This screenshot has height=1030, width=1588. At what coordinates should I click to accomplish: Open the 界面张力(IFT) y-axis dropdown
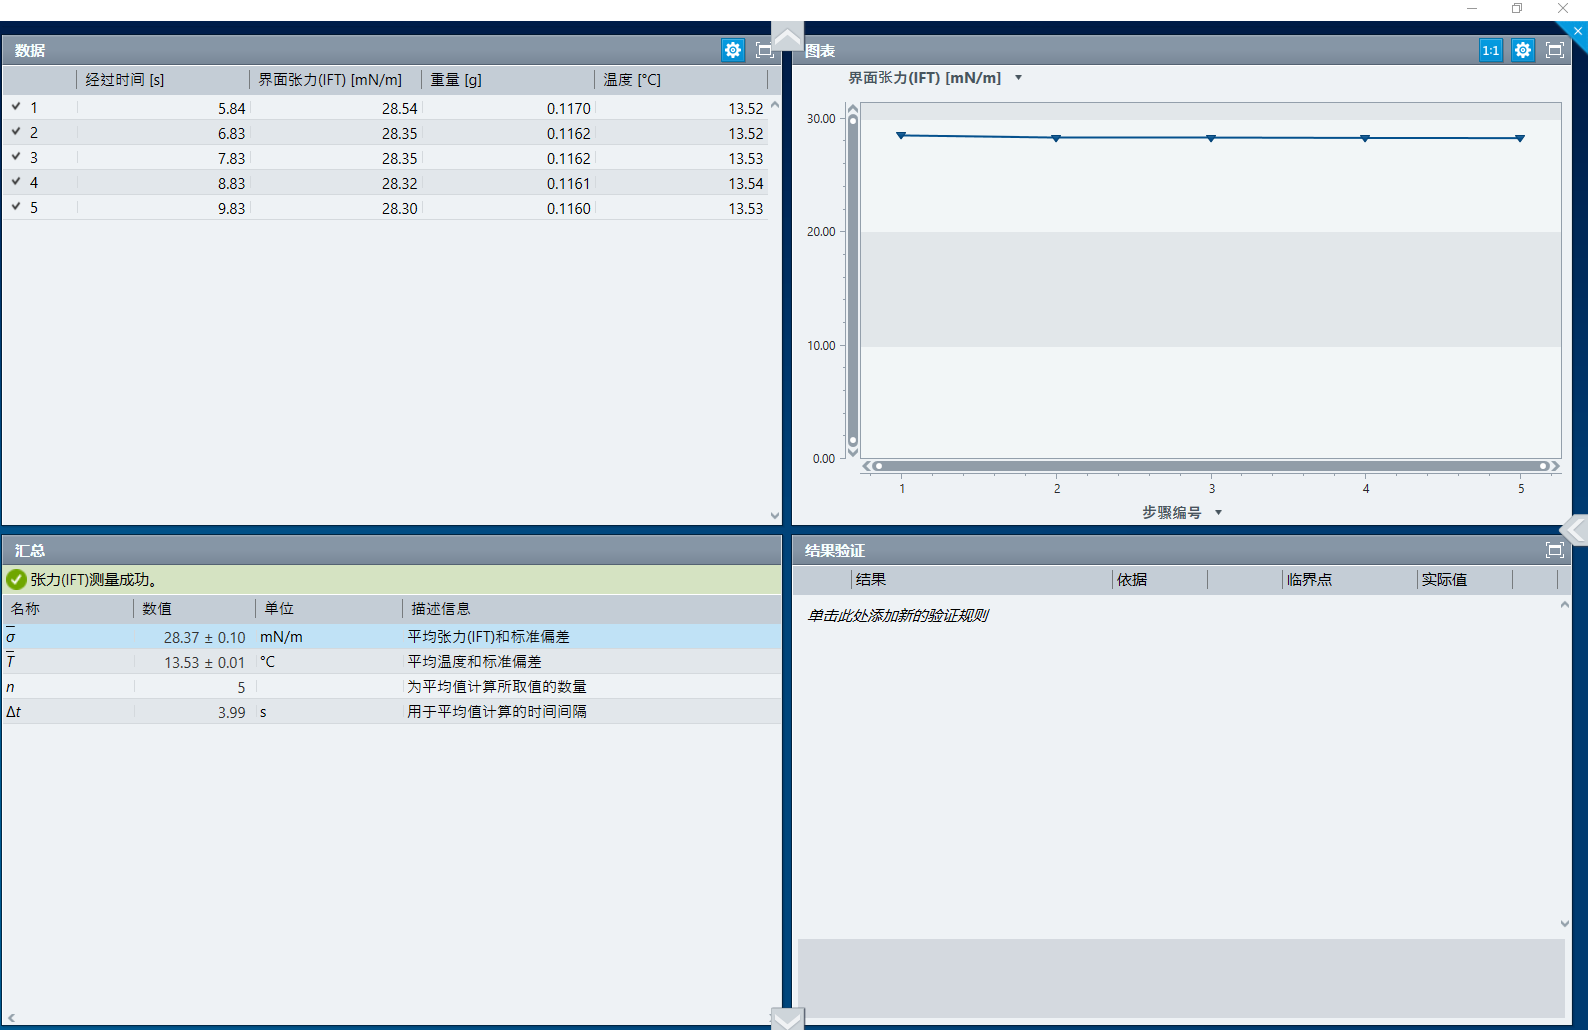point(1018,78)
